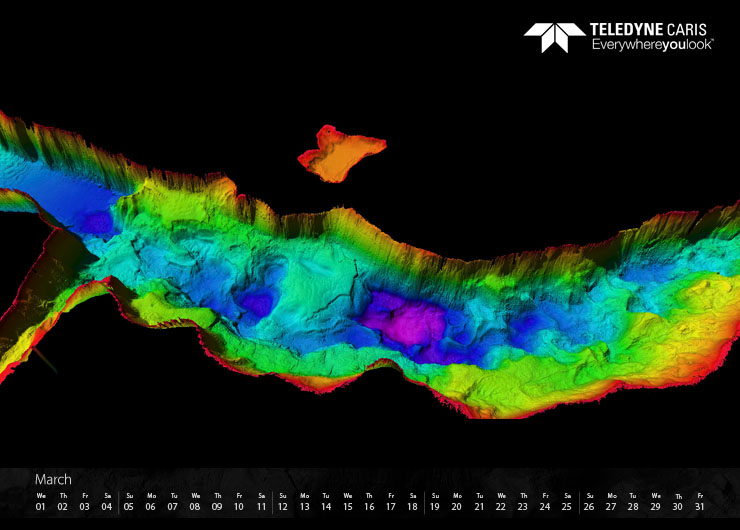Choose date 30 on the calendar
The width and height of the screenshot is (740, 530).
[678, 506]
